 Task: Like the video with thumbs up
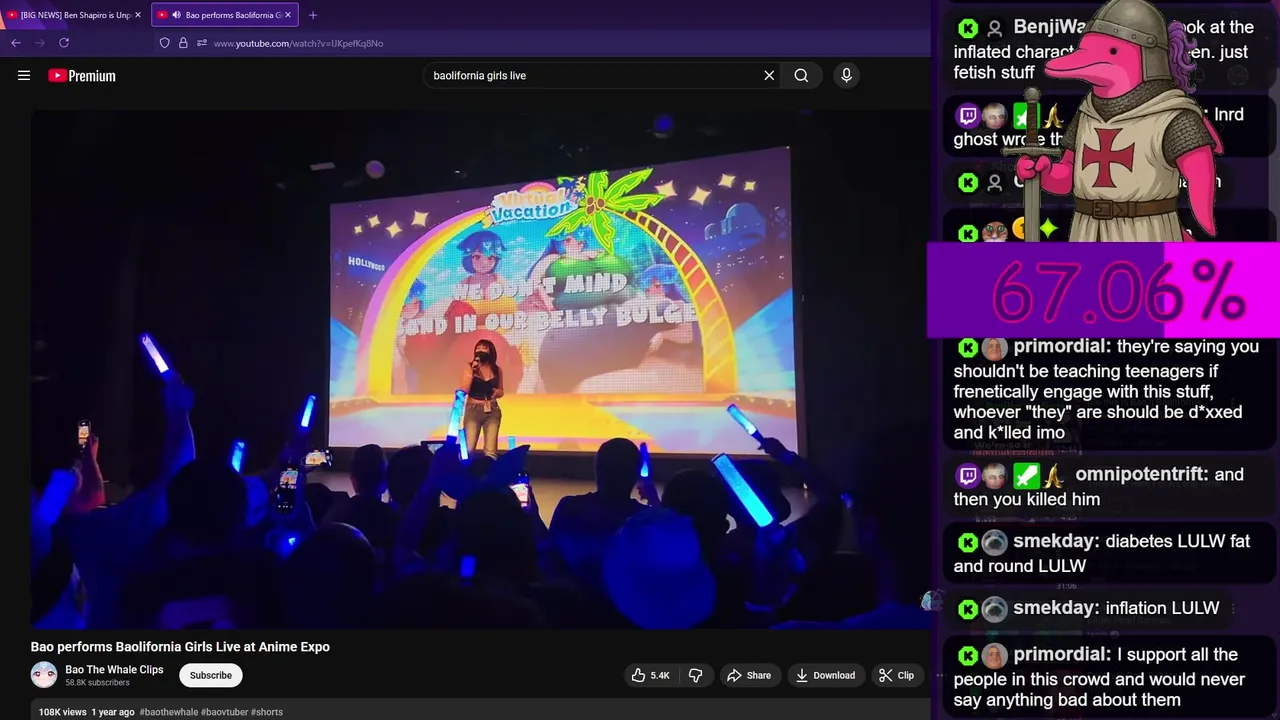[x=650, y=675]
